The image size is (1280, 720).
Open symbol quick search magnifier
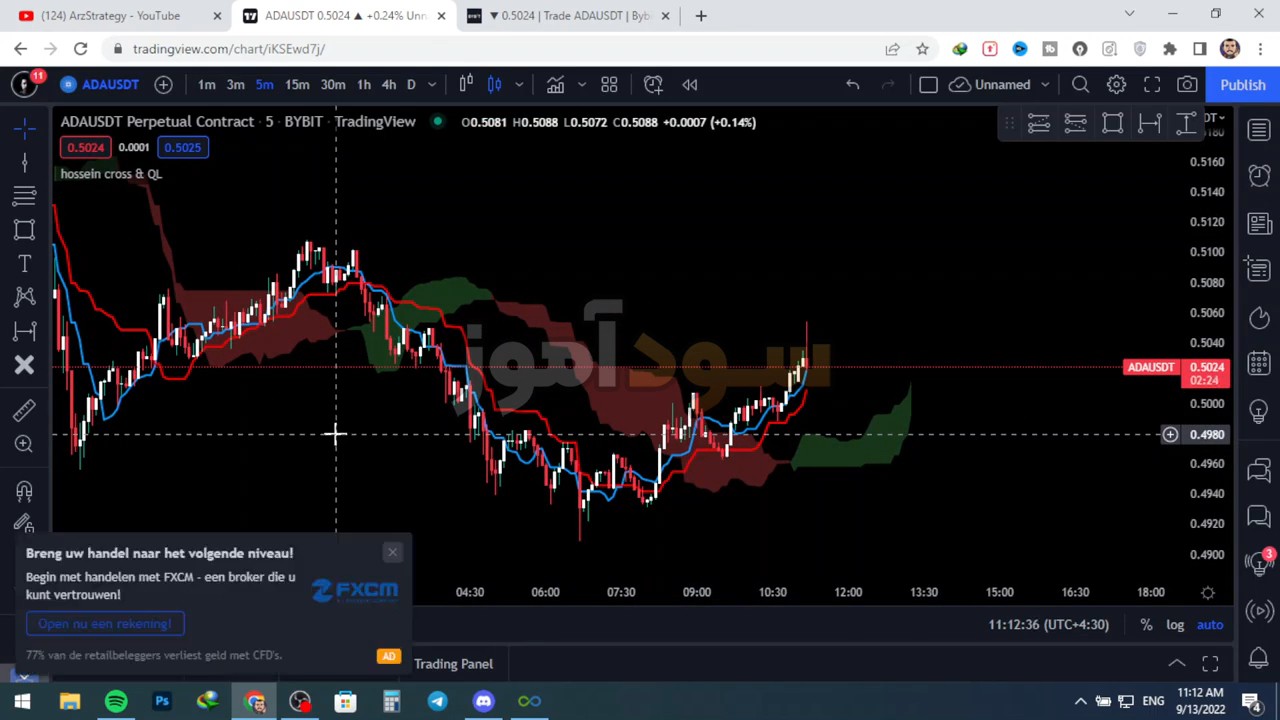point(1081,85)
